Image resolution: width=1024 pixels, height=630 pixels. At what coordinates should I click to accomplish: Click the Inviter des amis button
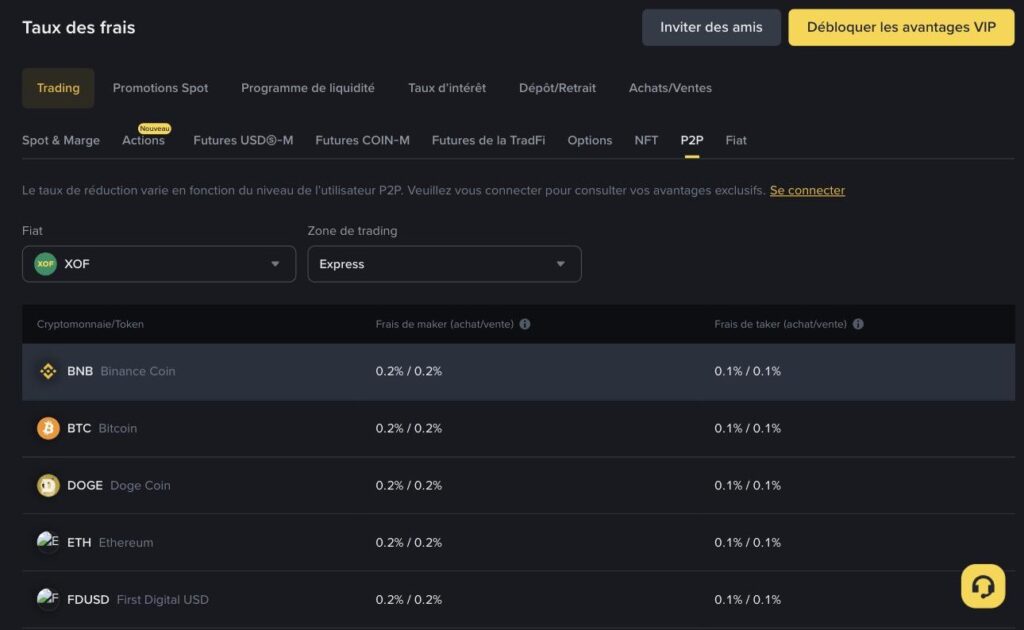[711, 27]
